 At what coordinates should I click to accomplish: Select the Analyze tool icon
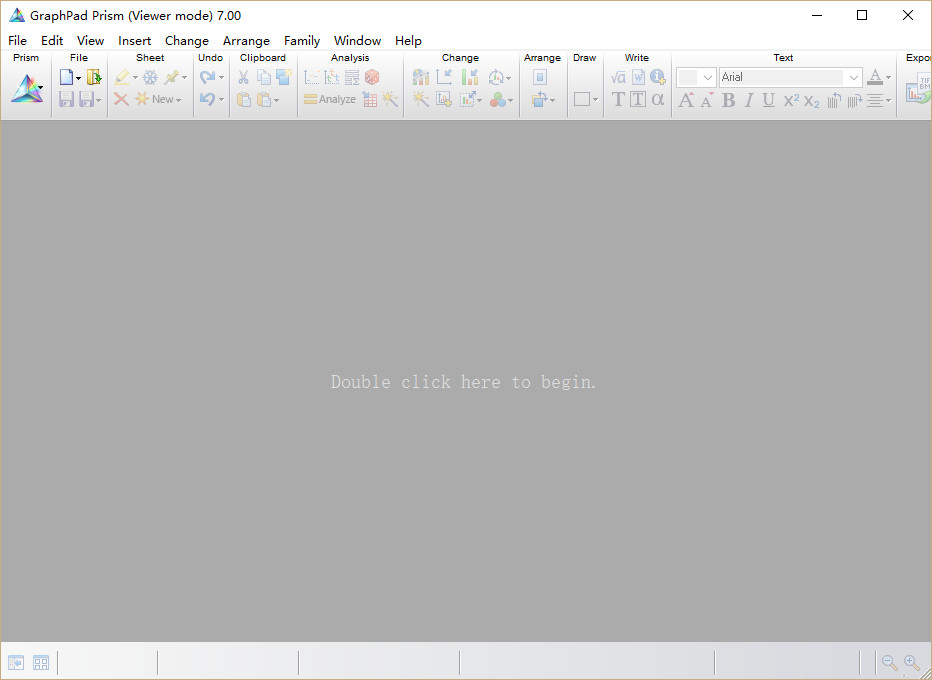330,99
